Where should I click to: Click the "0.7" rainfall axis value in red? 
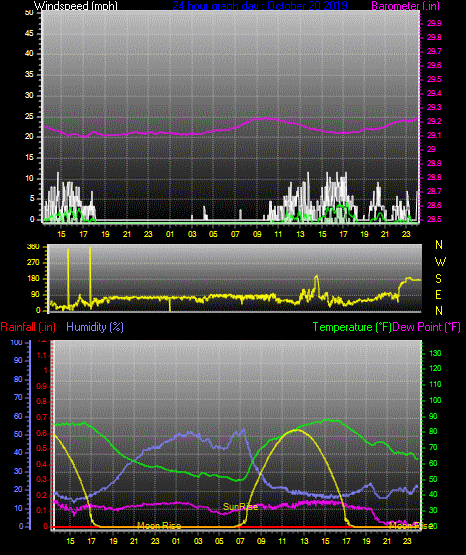coord(42,417)
